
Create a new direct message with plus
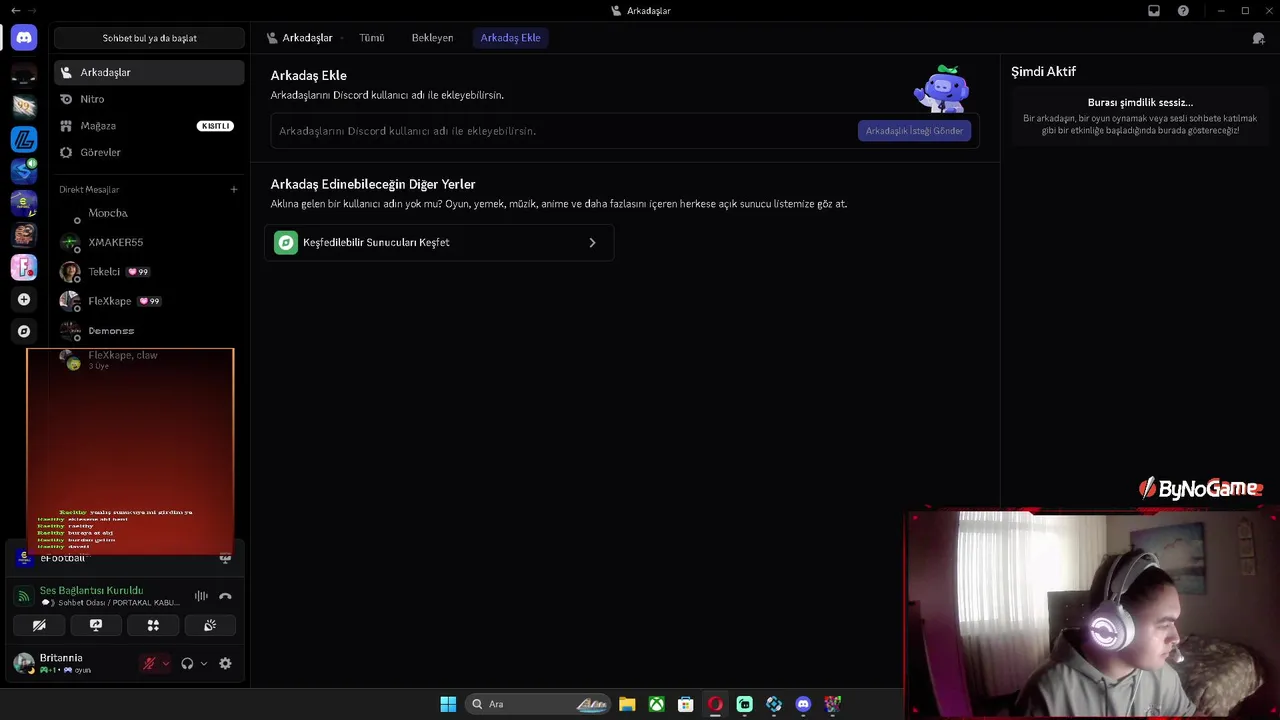pos(234,189)
